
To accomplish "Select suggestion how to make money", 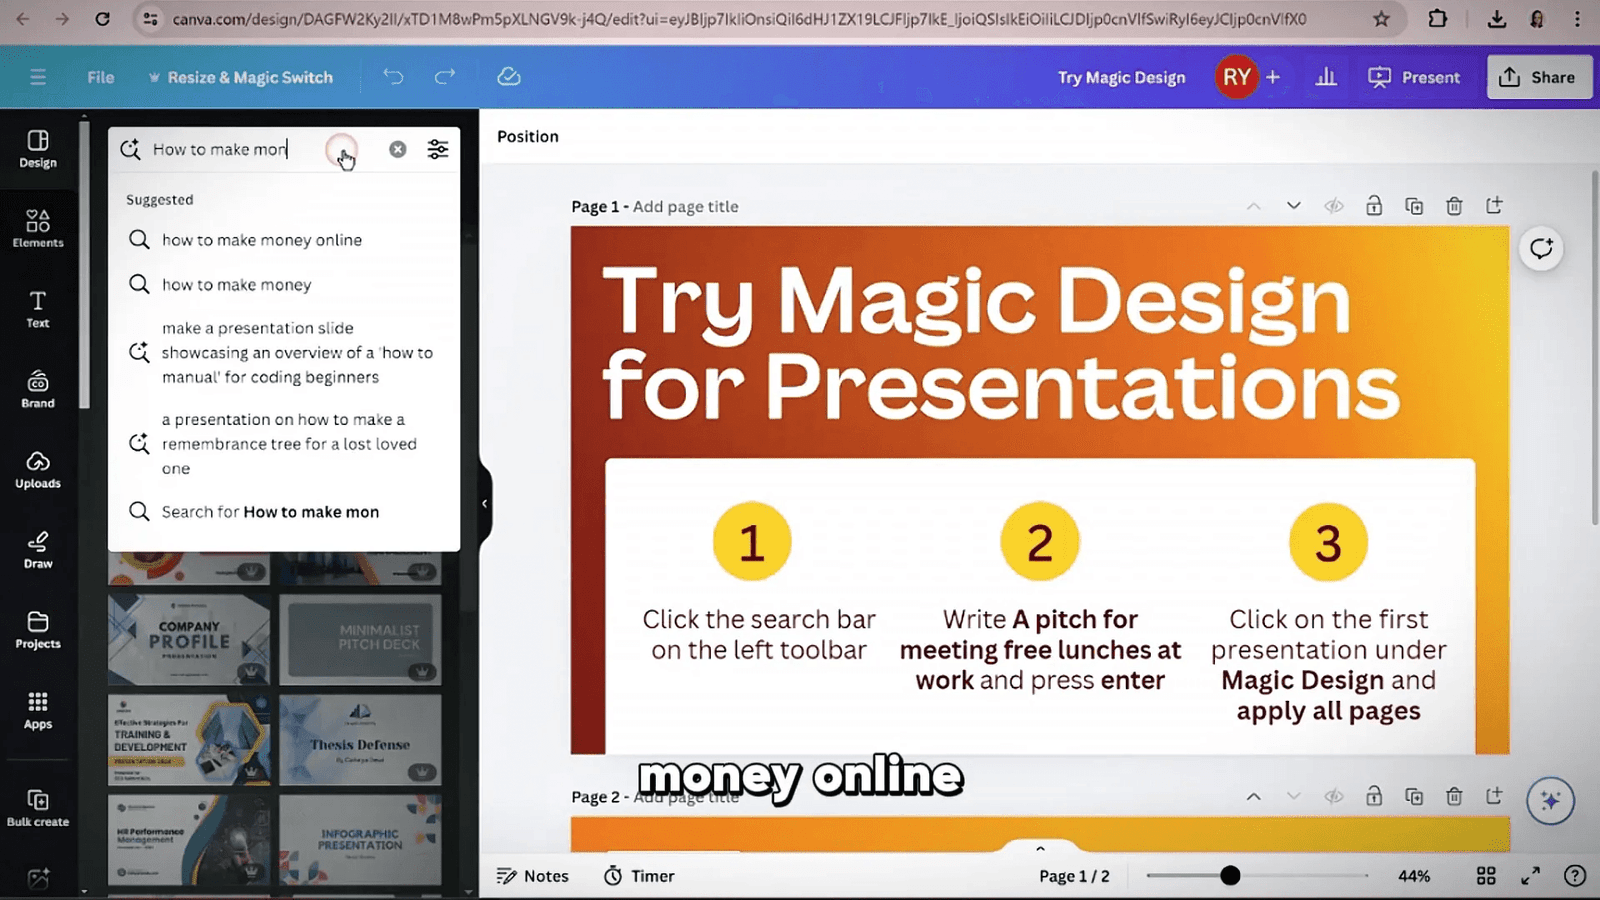I will 284,285.
